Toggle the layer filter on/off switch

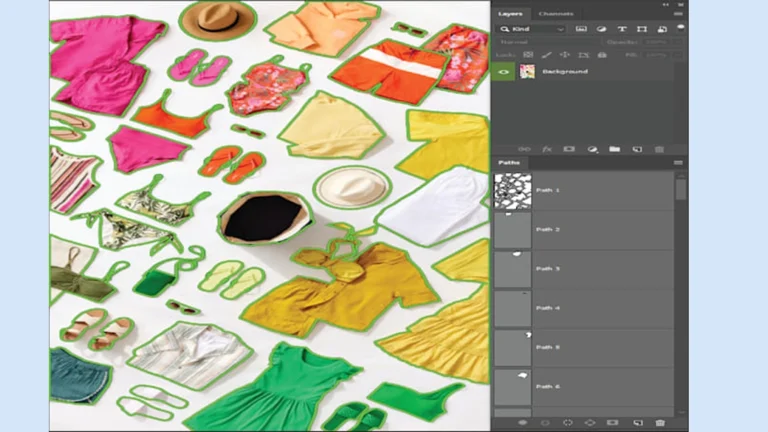pos(679,28)
